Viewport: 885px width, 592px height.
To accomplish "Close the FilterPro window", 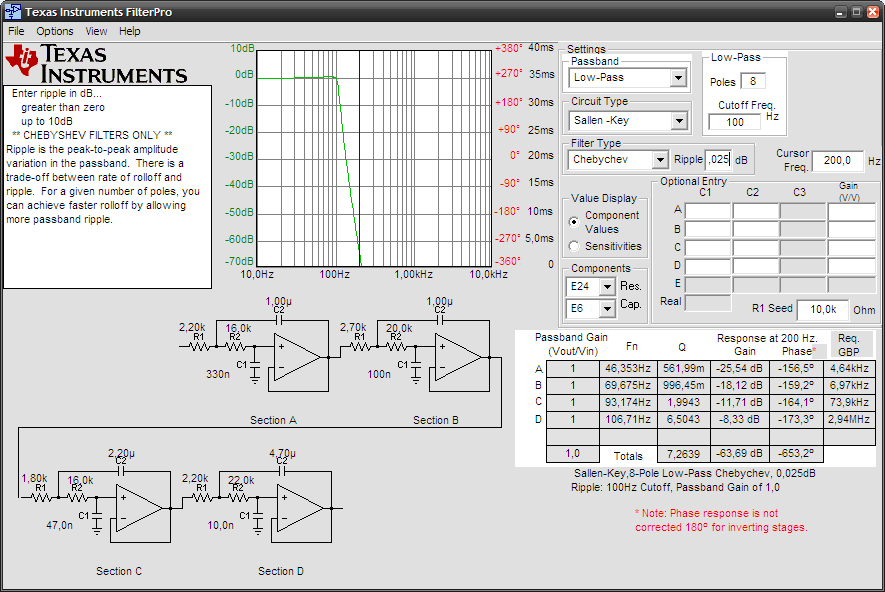I will click(873, 12).
